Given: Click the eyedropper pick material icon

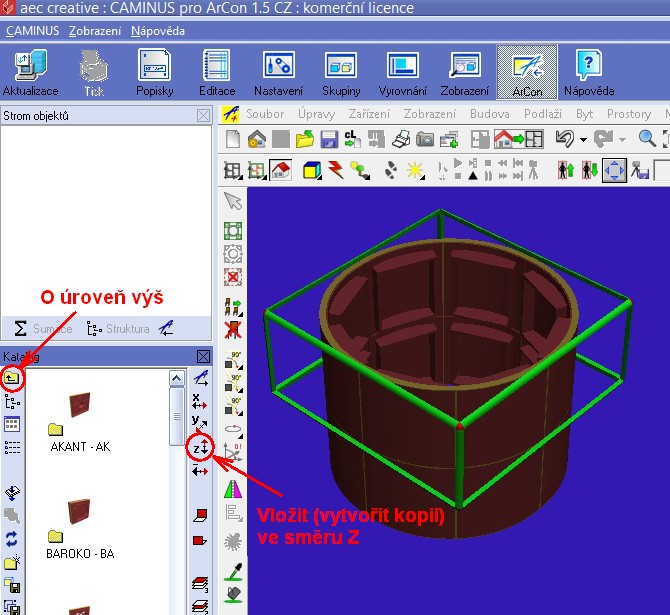Looking at the screenshot, I should tap(234, 572).
